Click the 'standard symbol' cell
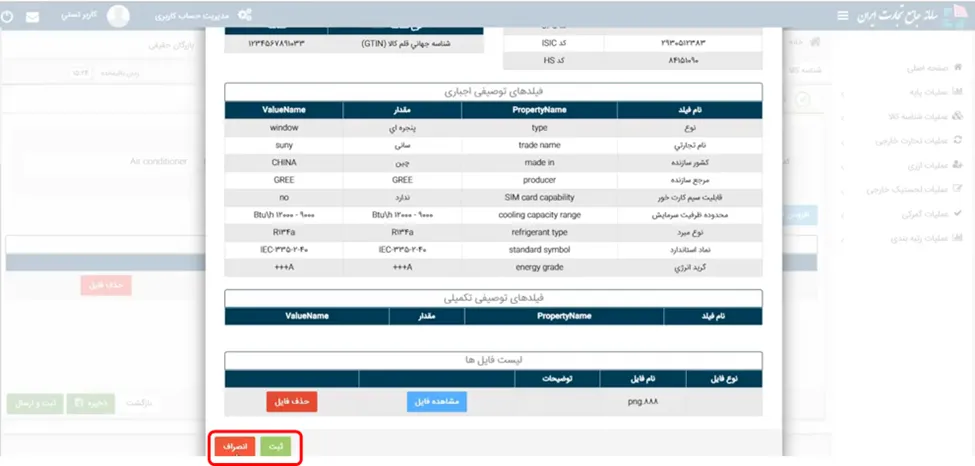 point(539,249)
